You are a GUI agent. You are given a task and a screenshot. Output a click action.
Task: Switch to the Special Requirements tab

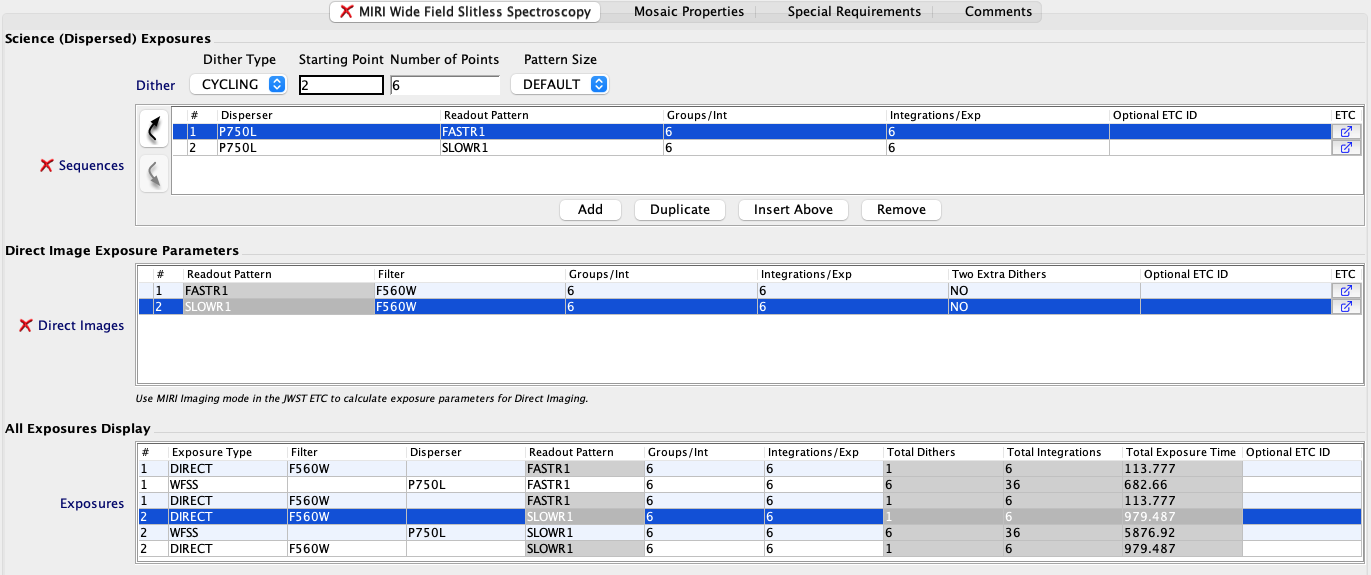[853, 12]
